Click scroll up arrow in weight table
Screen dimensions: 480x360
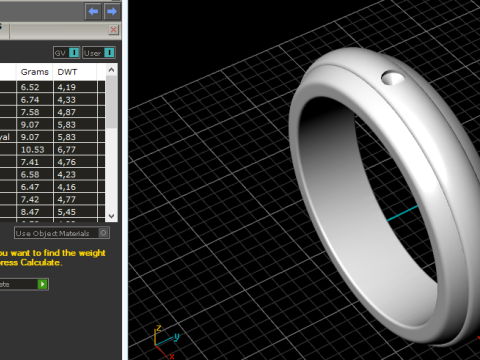[x=111, y=70]
